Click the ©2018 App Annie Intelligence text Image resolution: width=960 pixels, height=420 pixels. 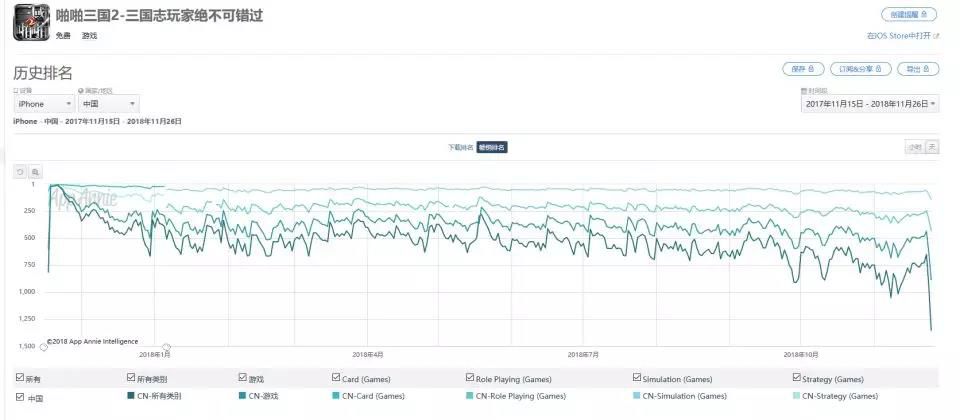[x=92, y=342]
